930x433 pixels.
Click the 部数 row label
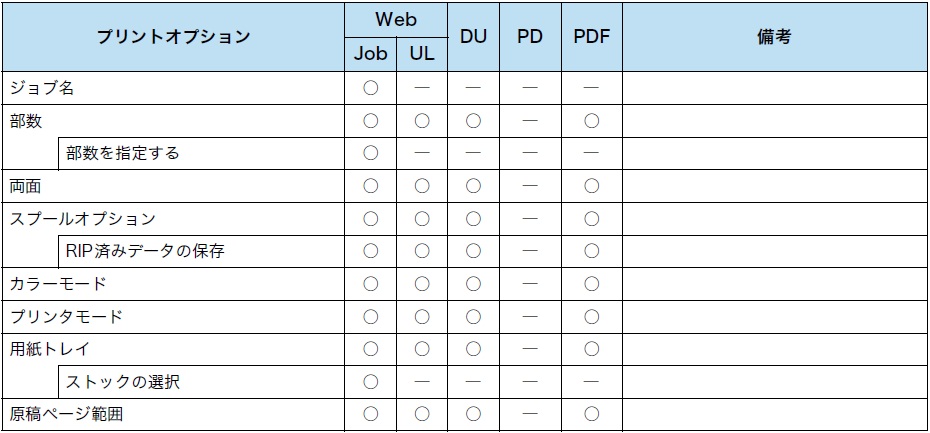(26, 121)
